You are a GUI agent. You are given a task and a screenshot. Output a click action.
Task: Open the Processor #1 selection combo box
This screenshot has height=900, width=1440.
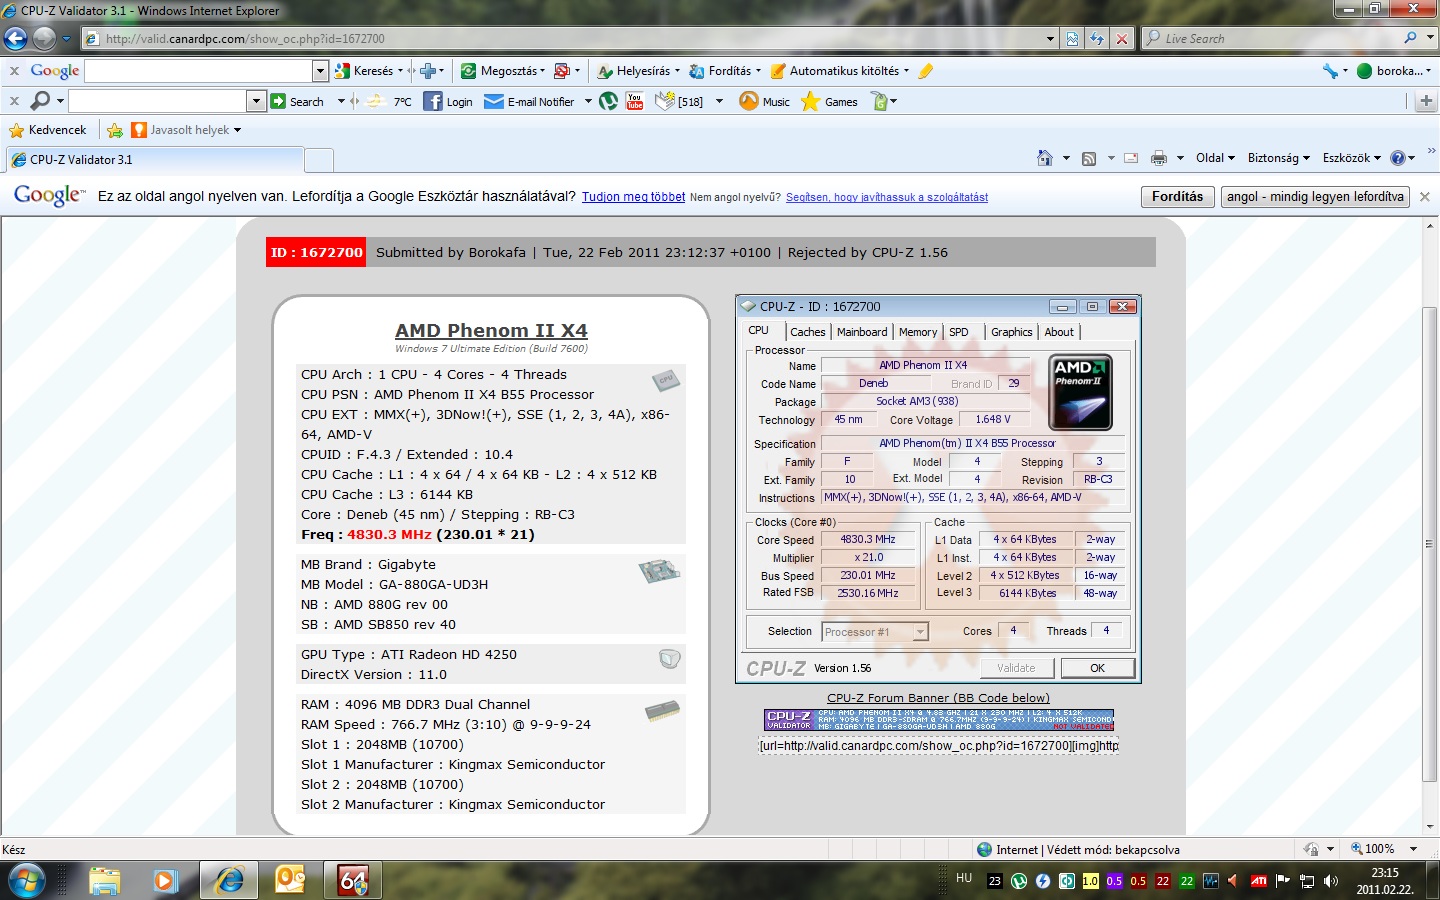click(x=875, y=632)
